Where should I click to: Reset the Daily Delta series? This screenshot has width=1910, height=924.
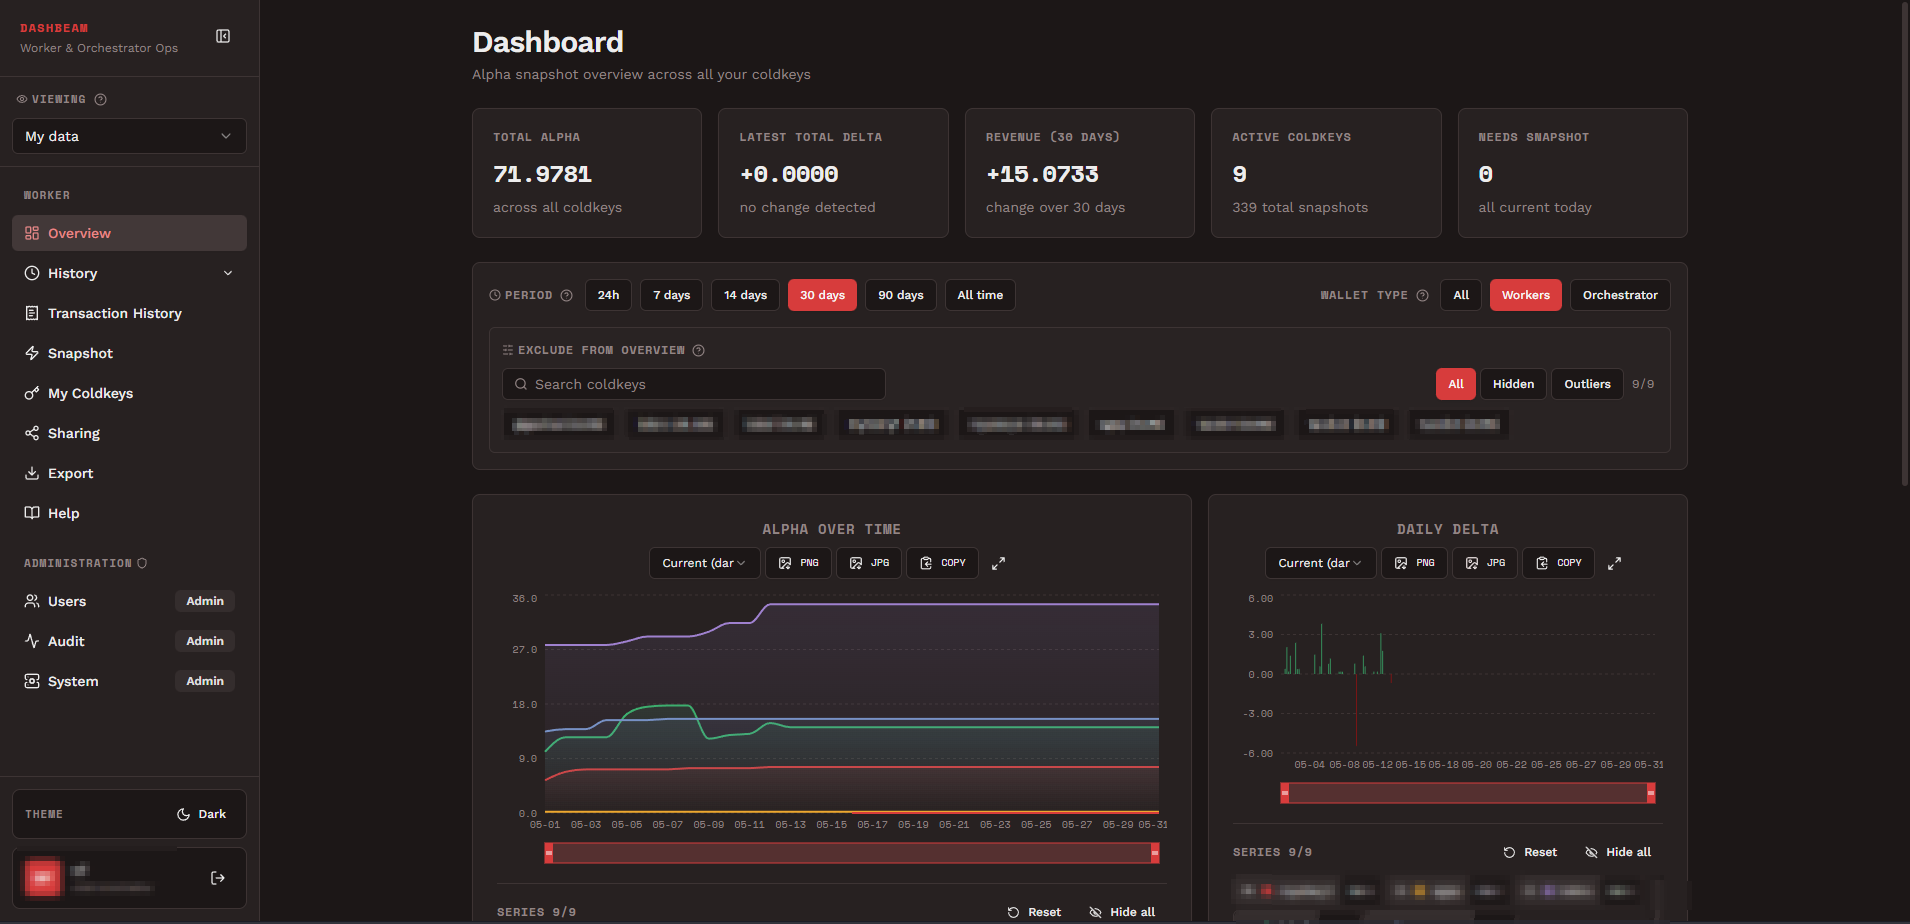click(x=1530, y=852)
